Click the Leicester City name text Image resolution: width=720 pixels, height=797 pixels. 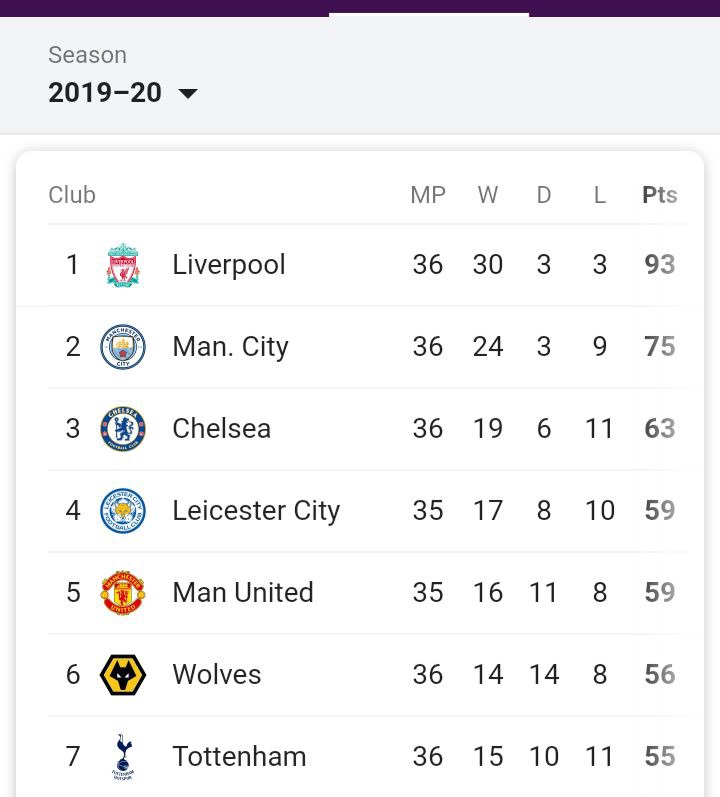(256, 511)
